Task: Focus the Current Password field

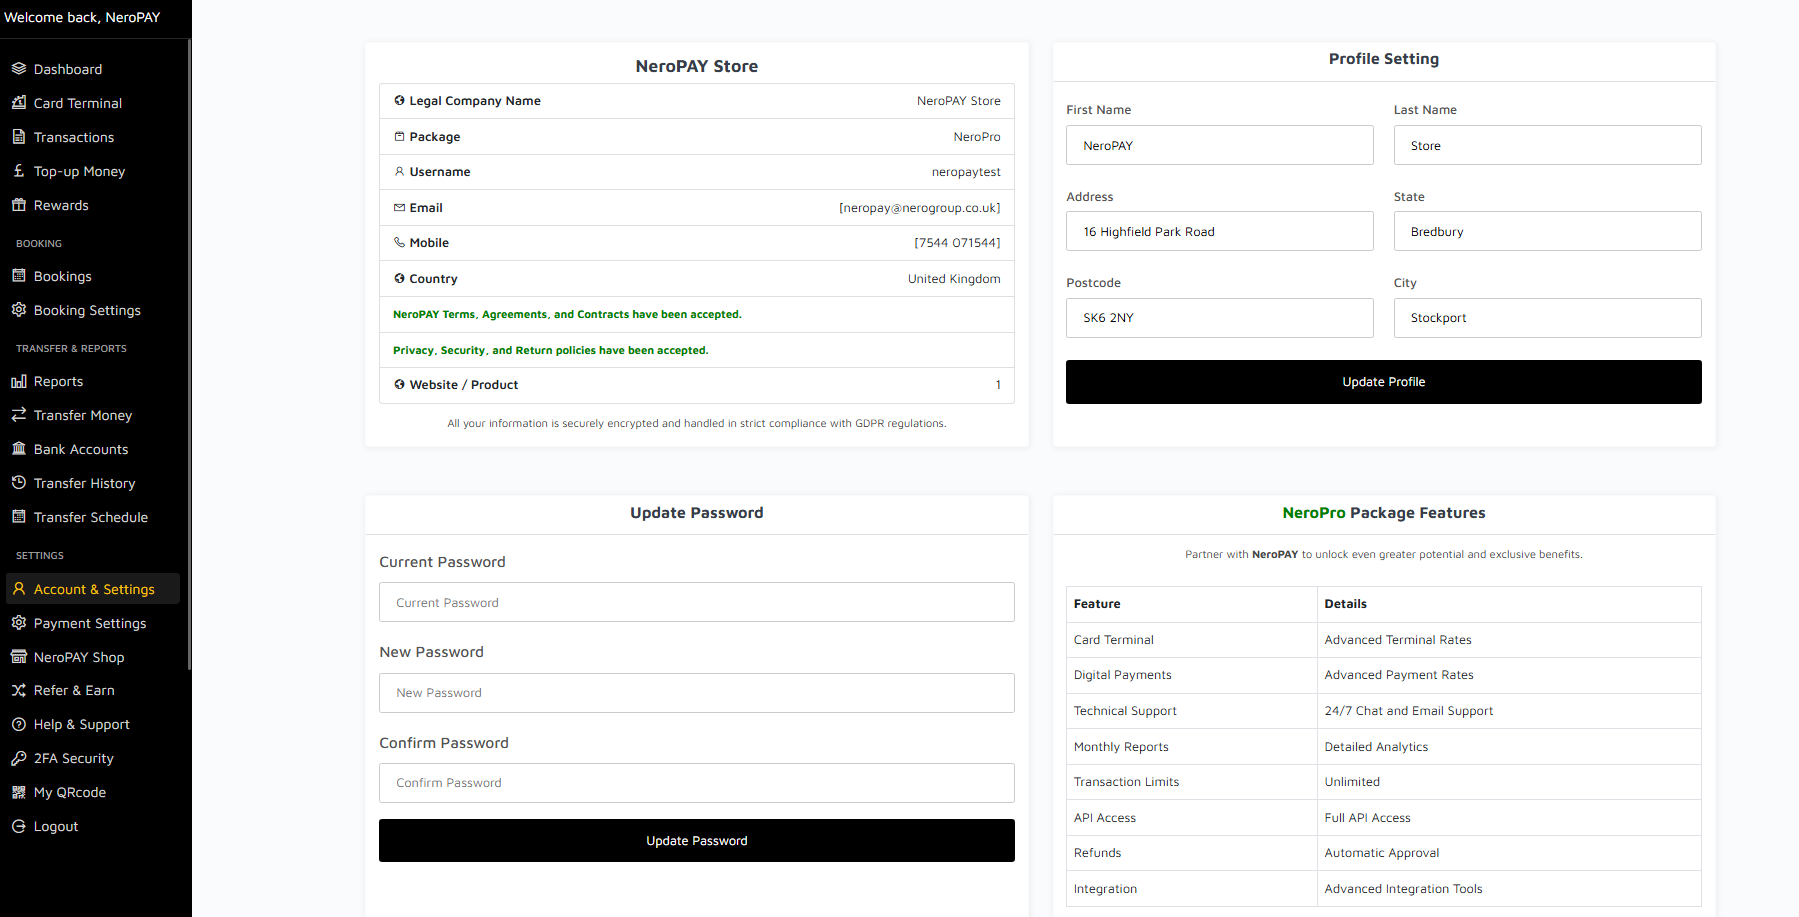Action: (696, 603)
